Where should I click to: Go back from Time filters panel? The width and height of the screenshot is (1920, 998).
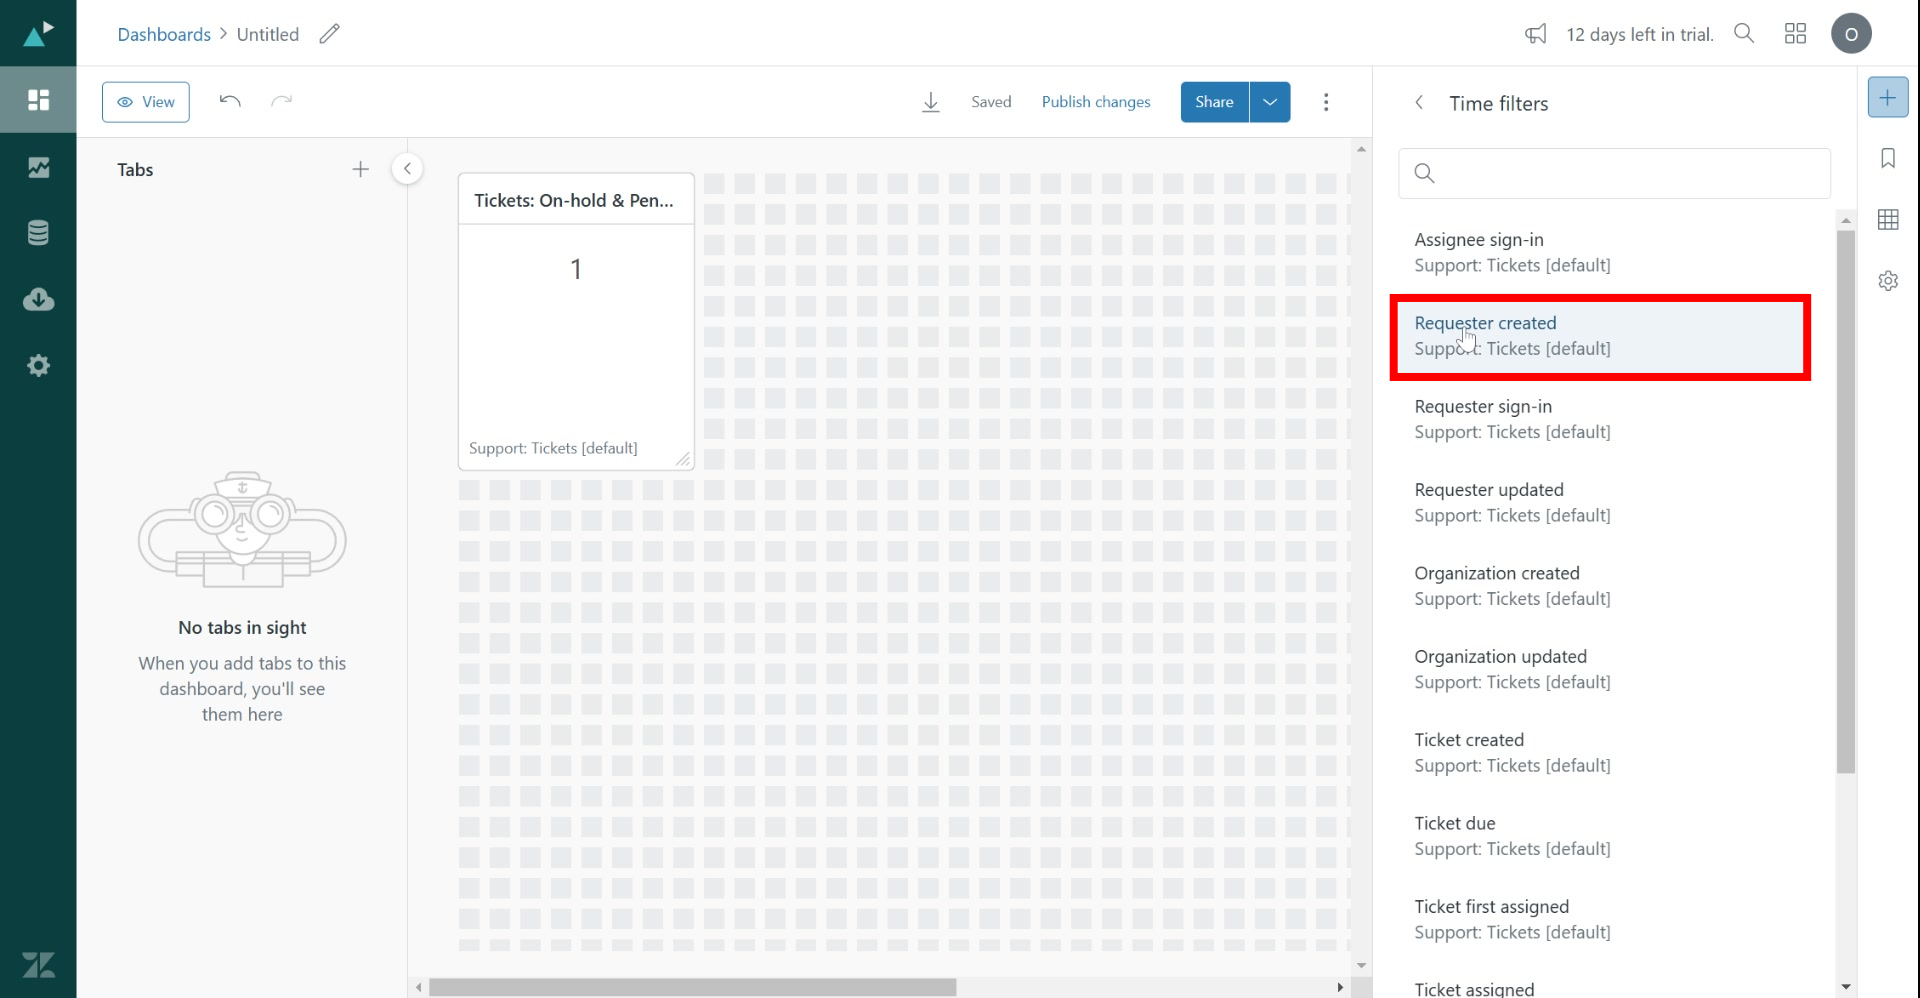click(1419, 103)
